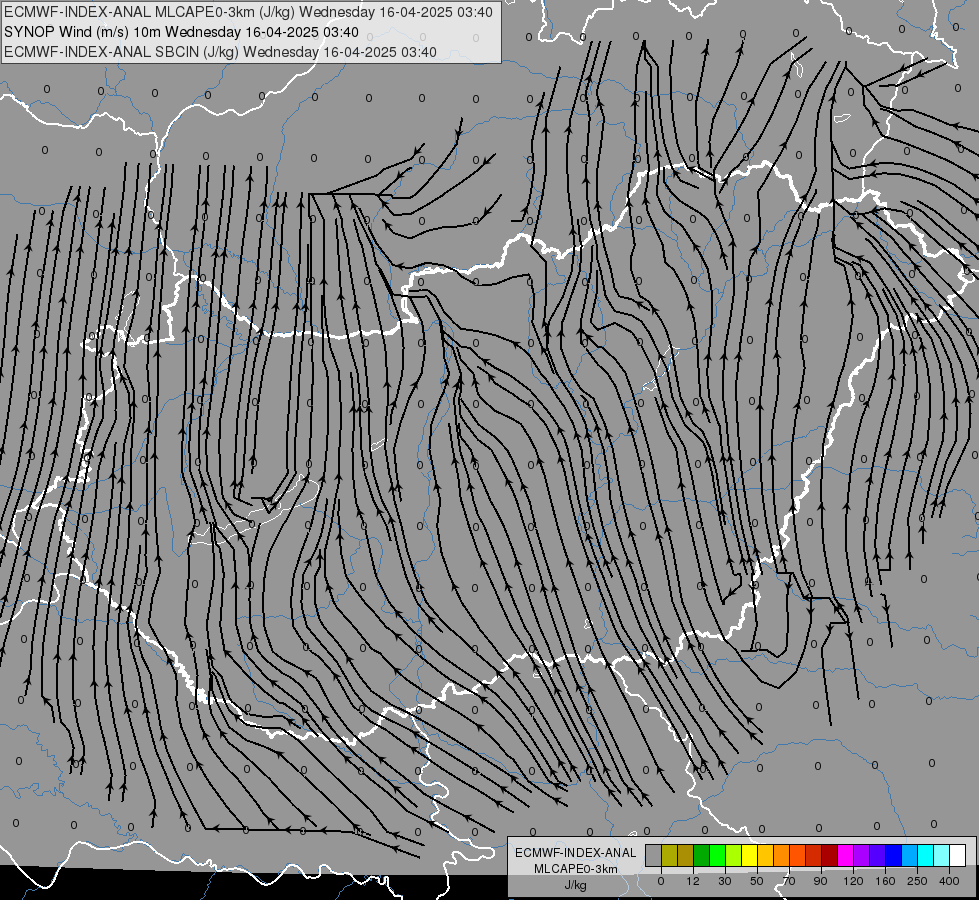Click the legend scale value '50'

click(757, 881)
